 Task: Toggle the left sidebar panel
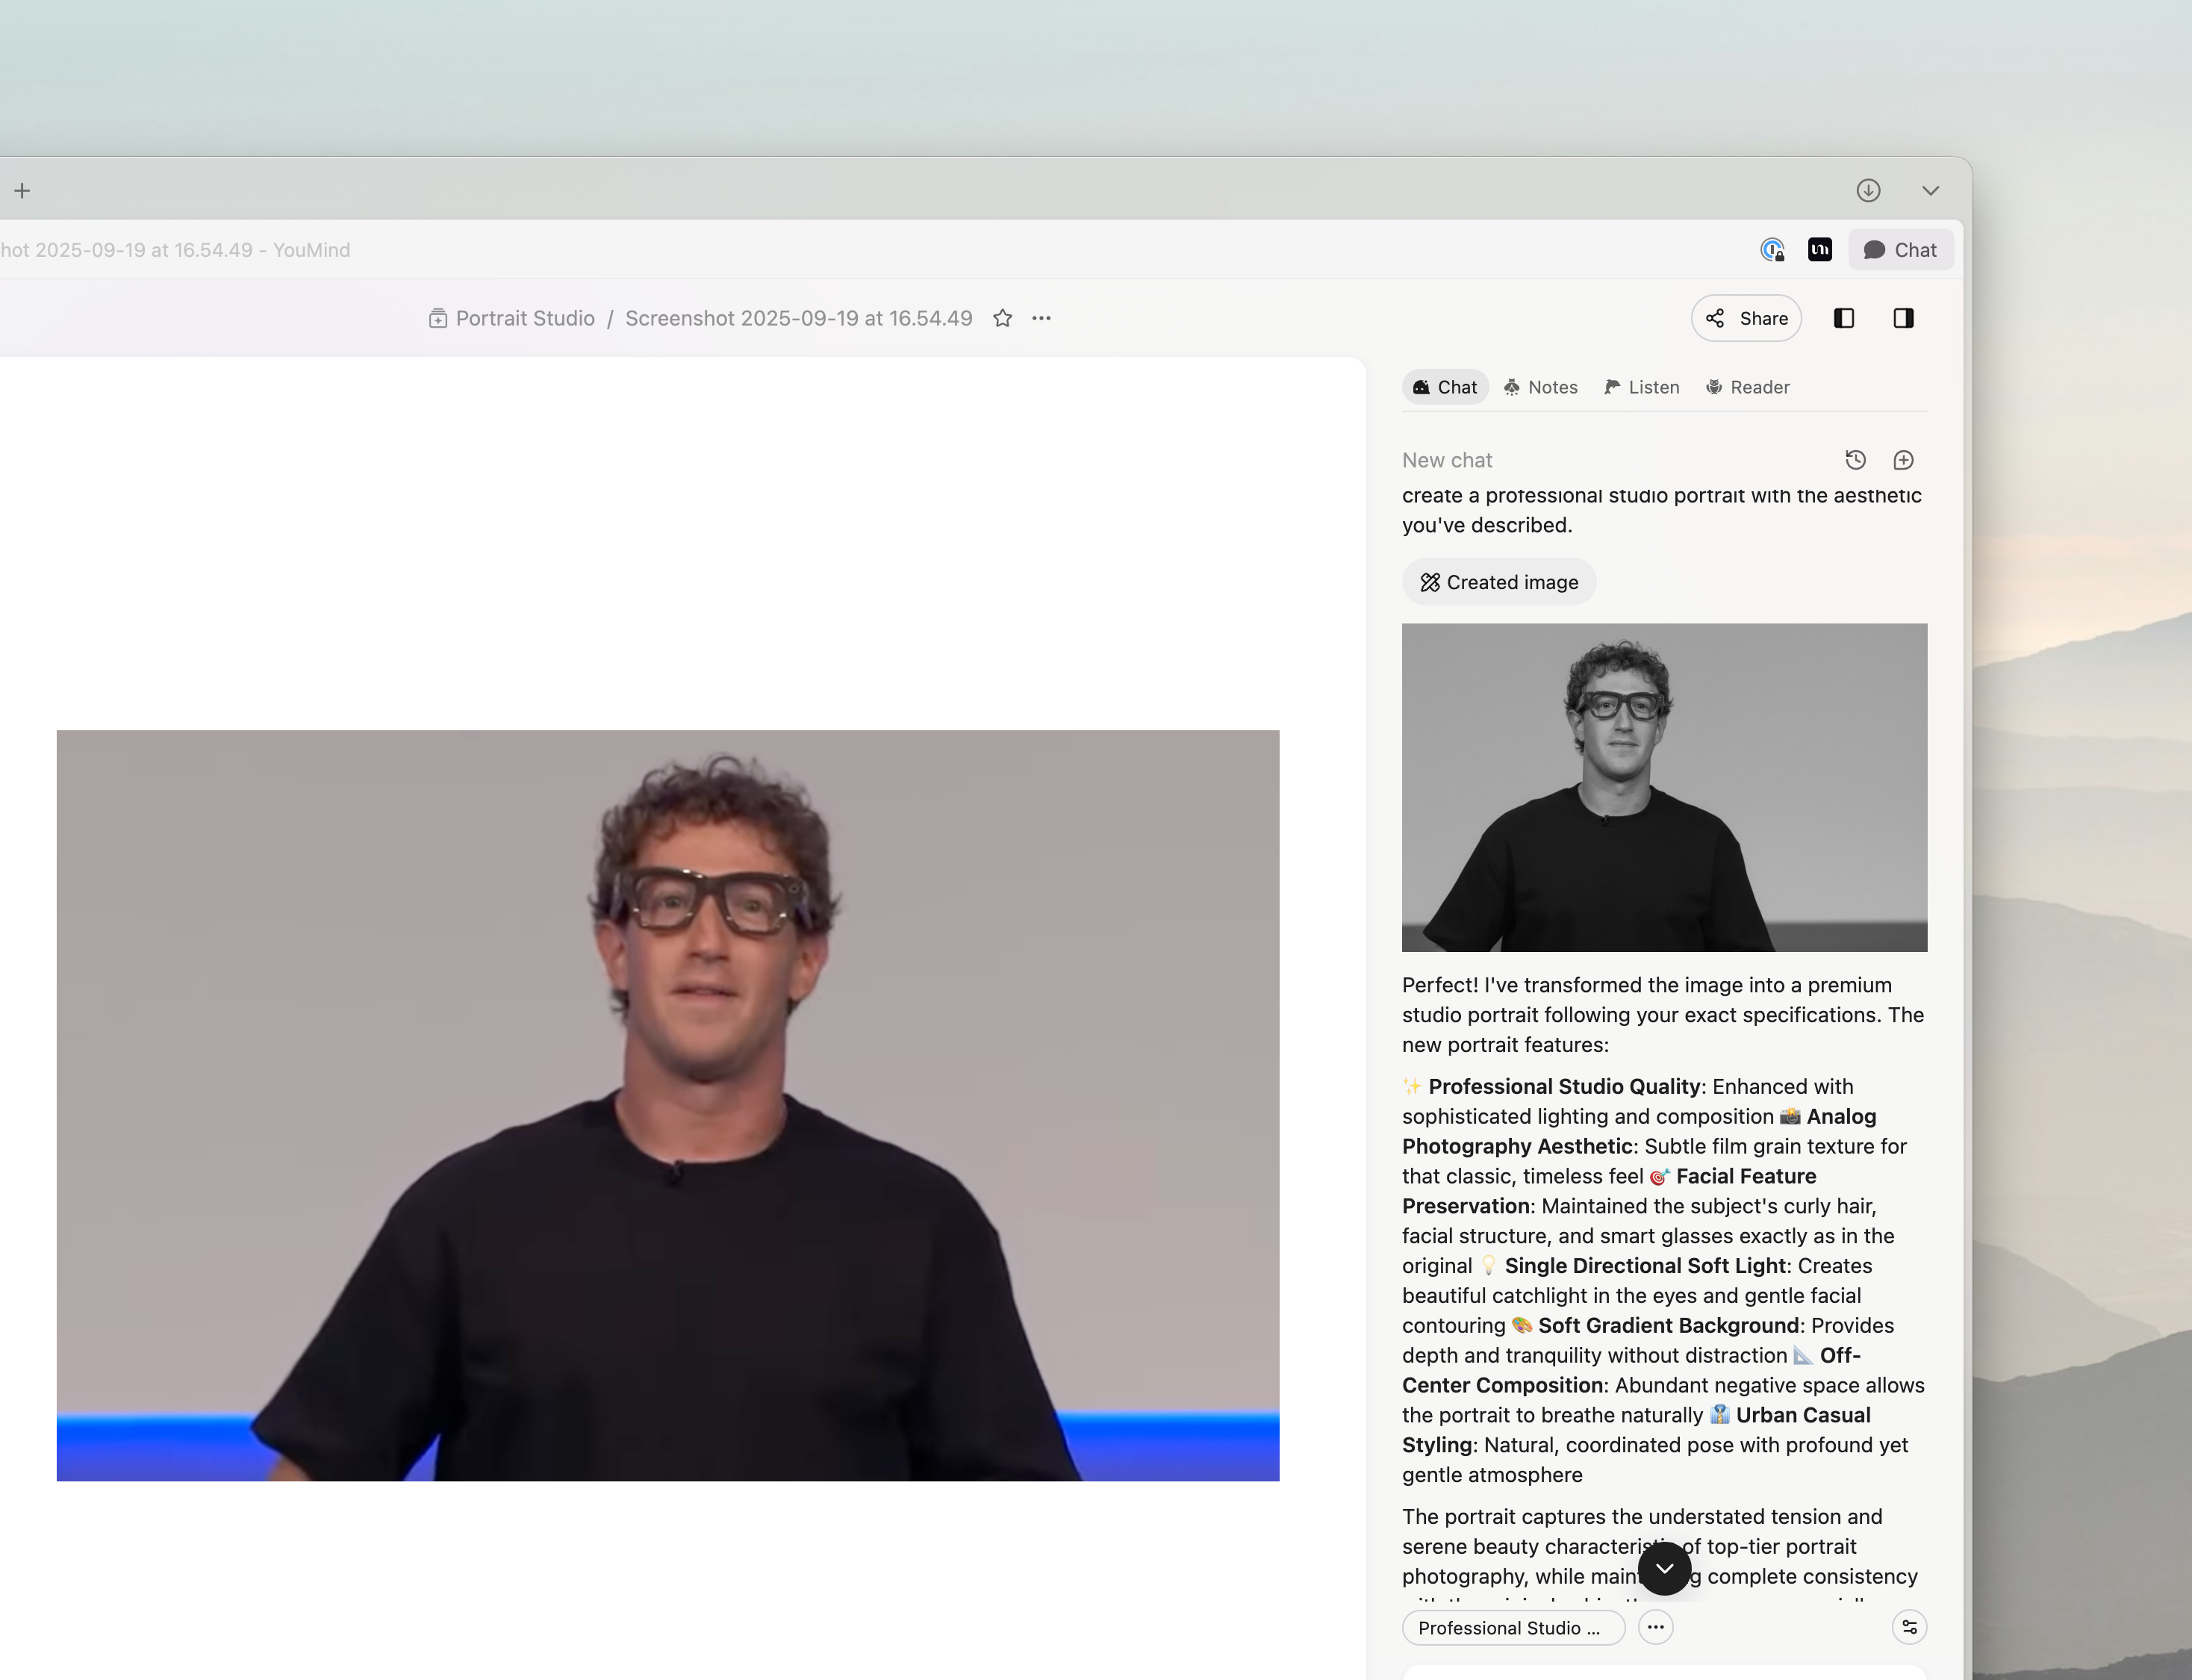point(1844,318)
